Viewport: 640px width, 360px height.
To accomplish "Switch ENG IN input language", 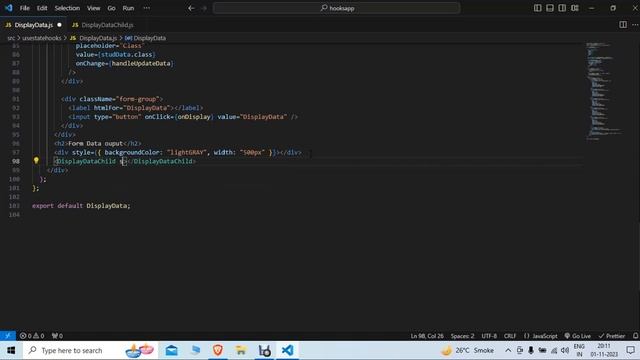I will 579,350.
